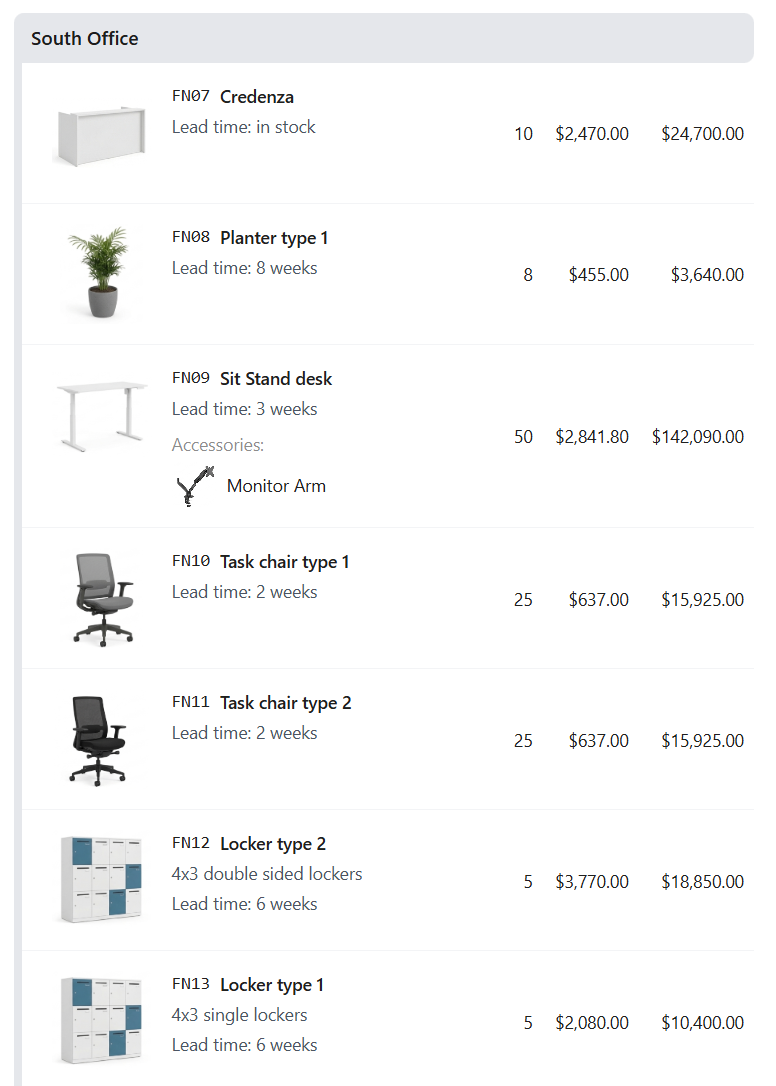This screenshot has width=776, height=1086.
Task: Open the grey Task chair type 1 image
Action: (103, 599)
